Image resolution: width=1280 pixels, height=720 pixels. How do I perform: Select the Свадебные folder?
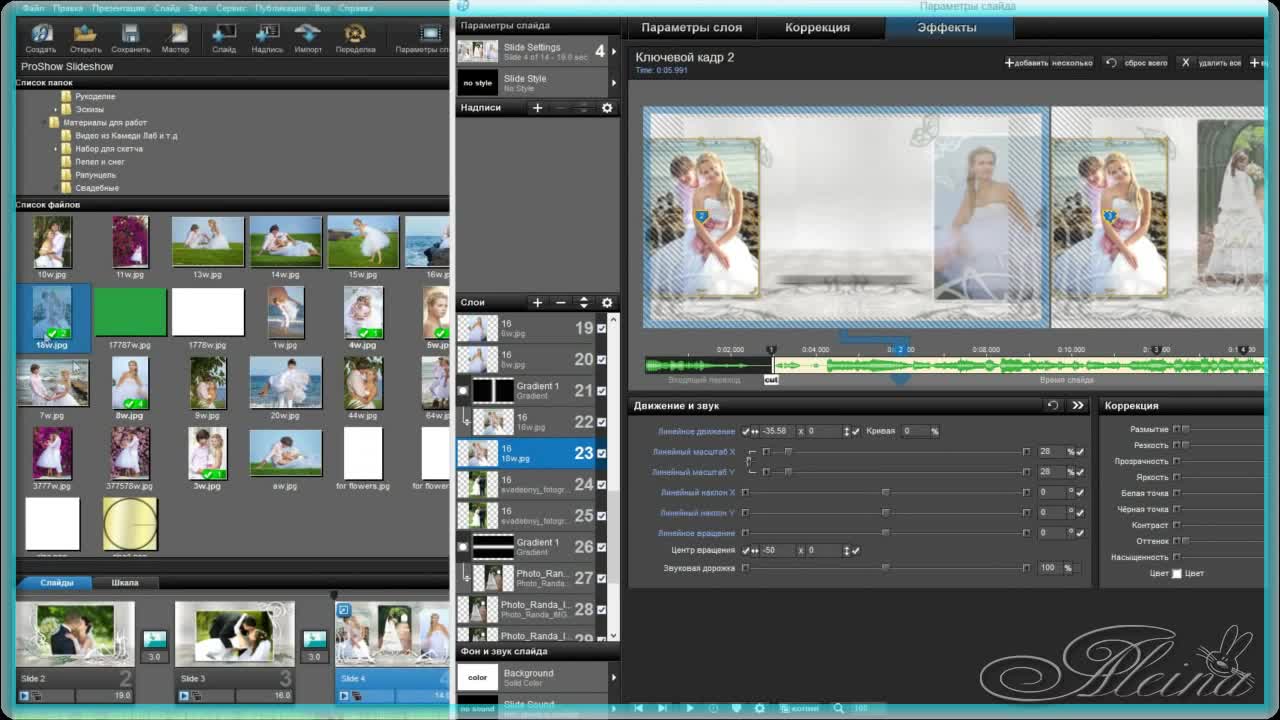[96, 187]
